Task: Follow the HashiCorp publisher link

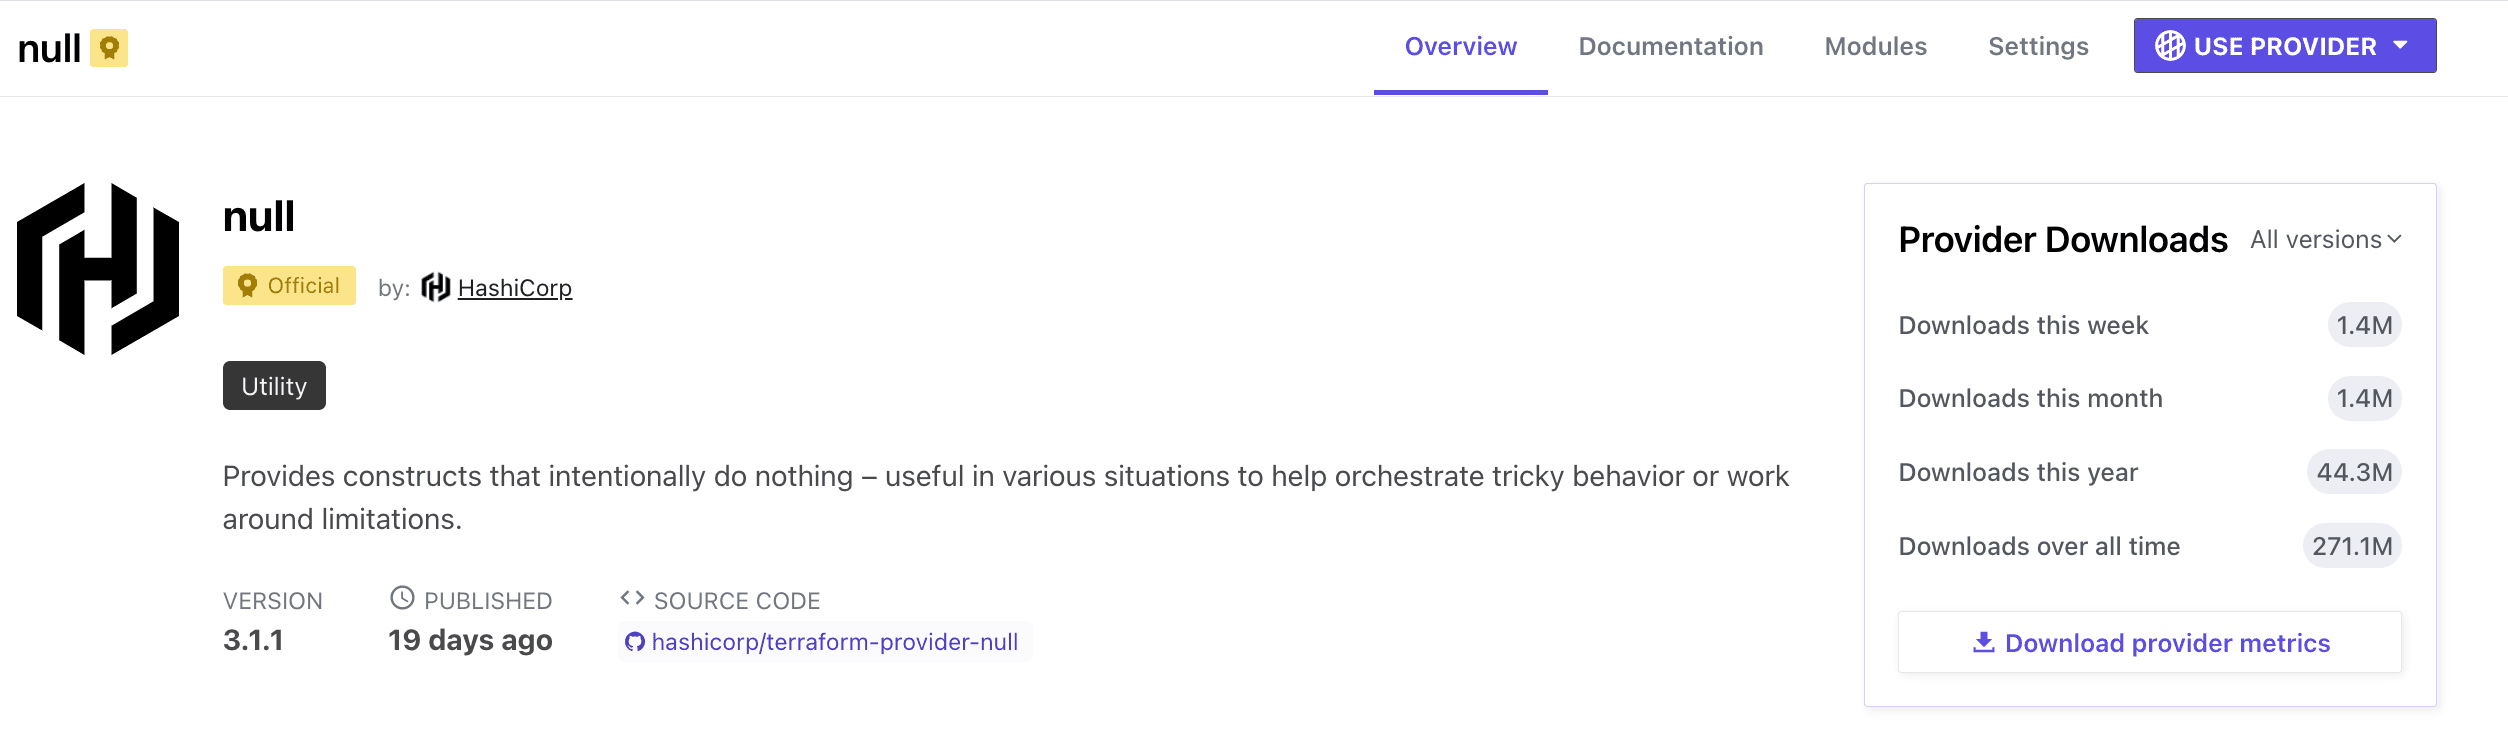Action: [515, 288]
